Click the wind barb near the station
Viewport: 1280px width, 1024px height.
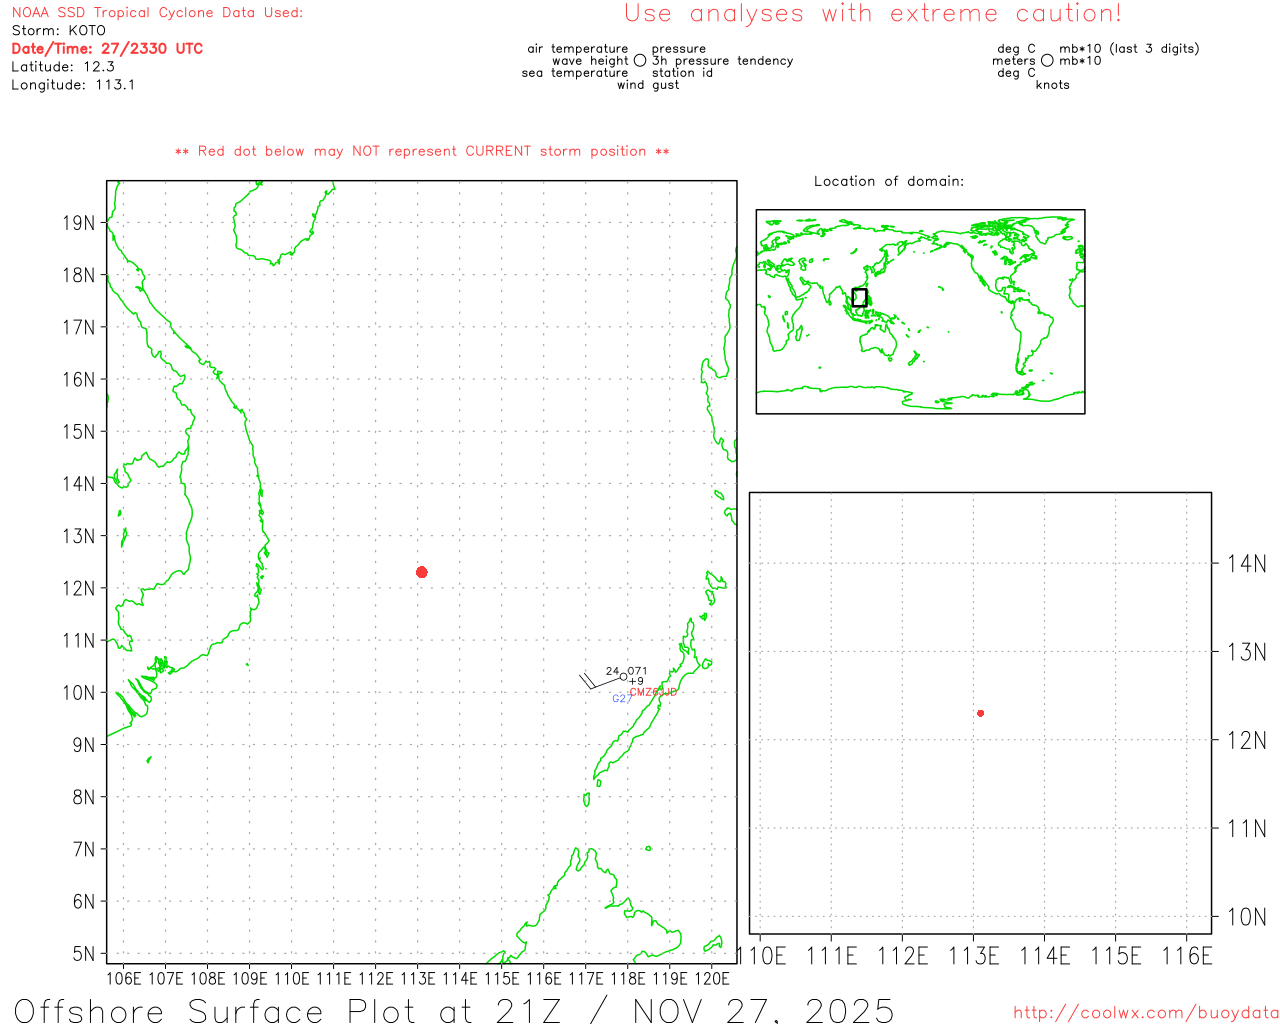point(597,683)
